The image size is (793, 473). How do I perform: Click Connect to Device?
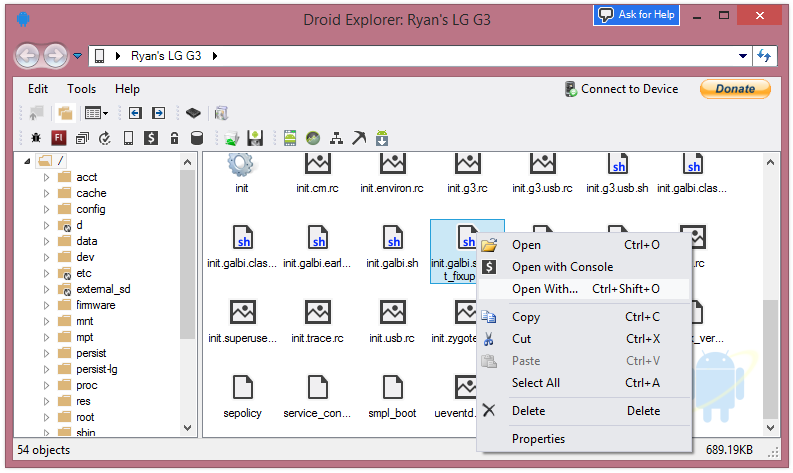622,89
